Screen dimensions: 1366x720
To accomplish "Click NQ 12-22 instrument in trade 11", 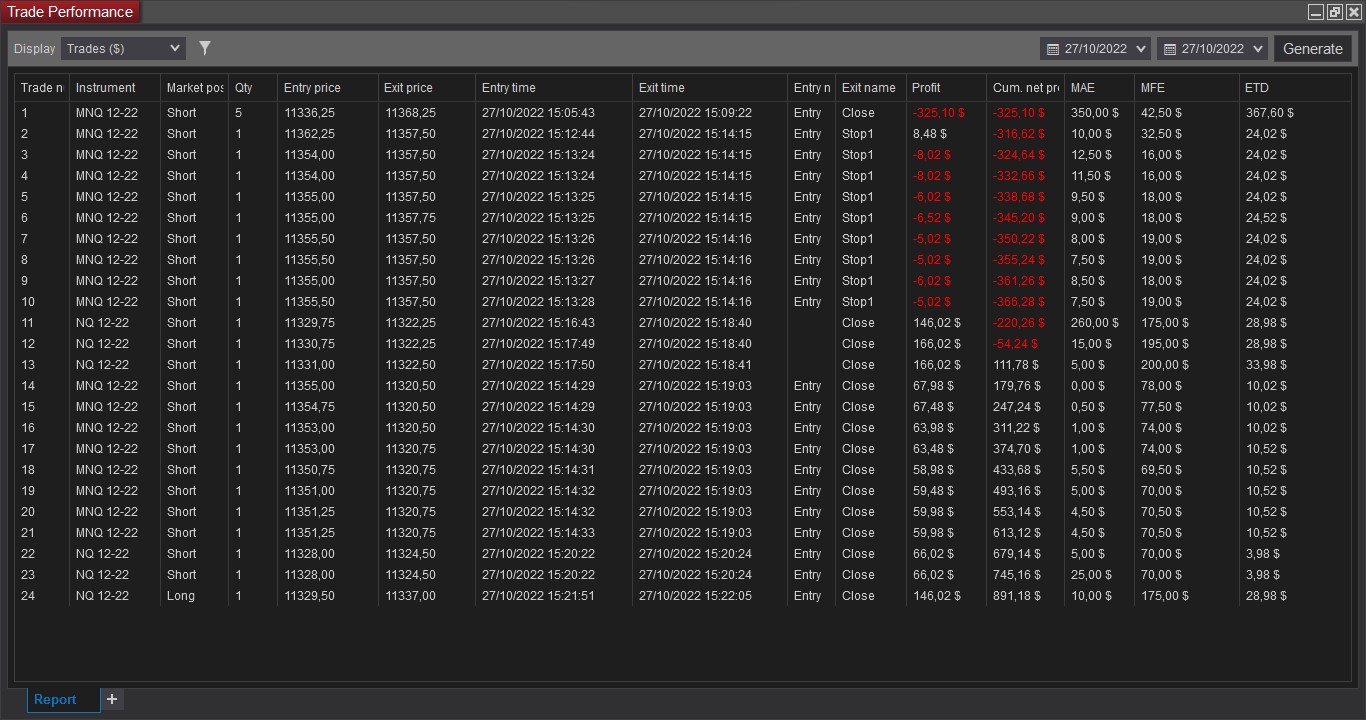I will pos(102,323).
